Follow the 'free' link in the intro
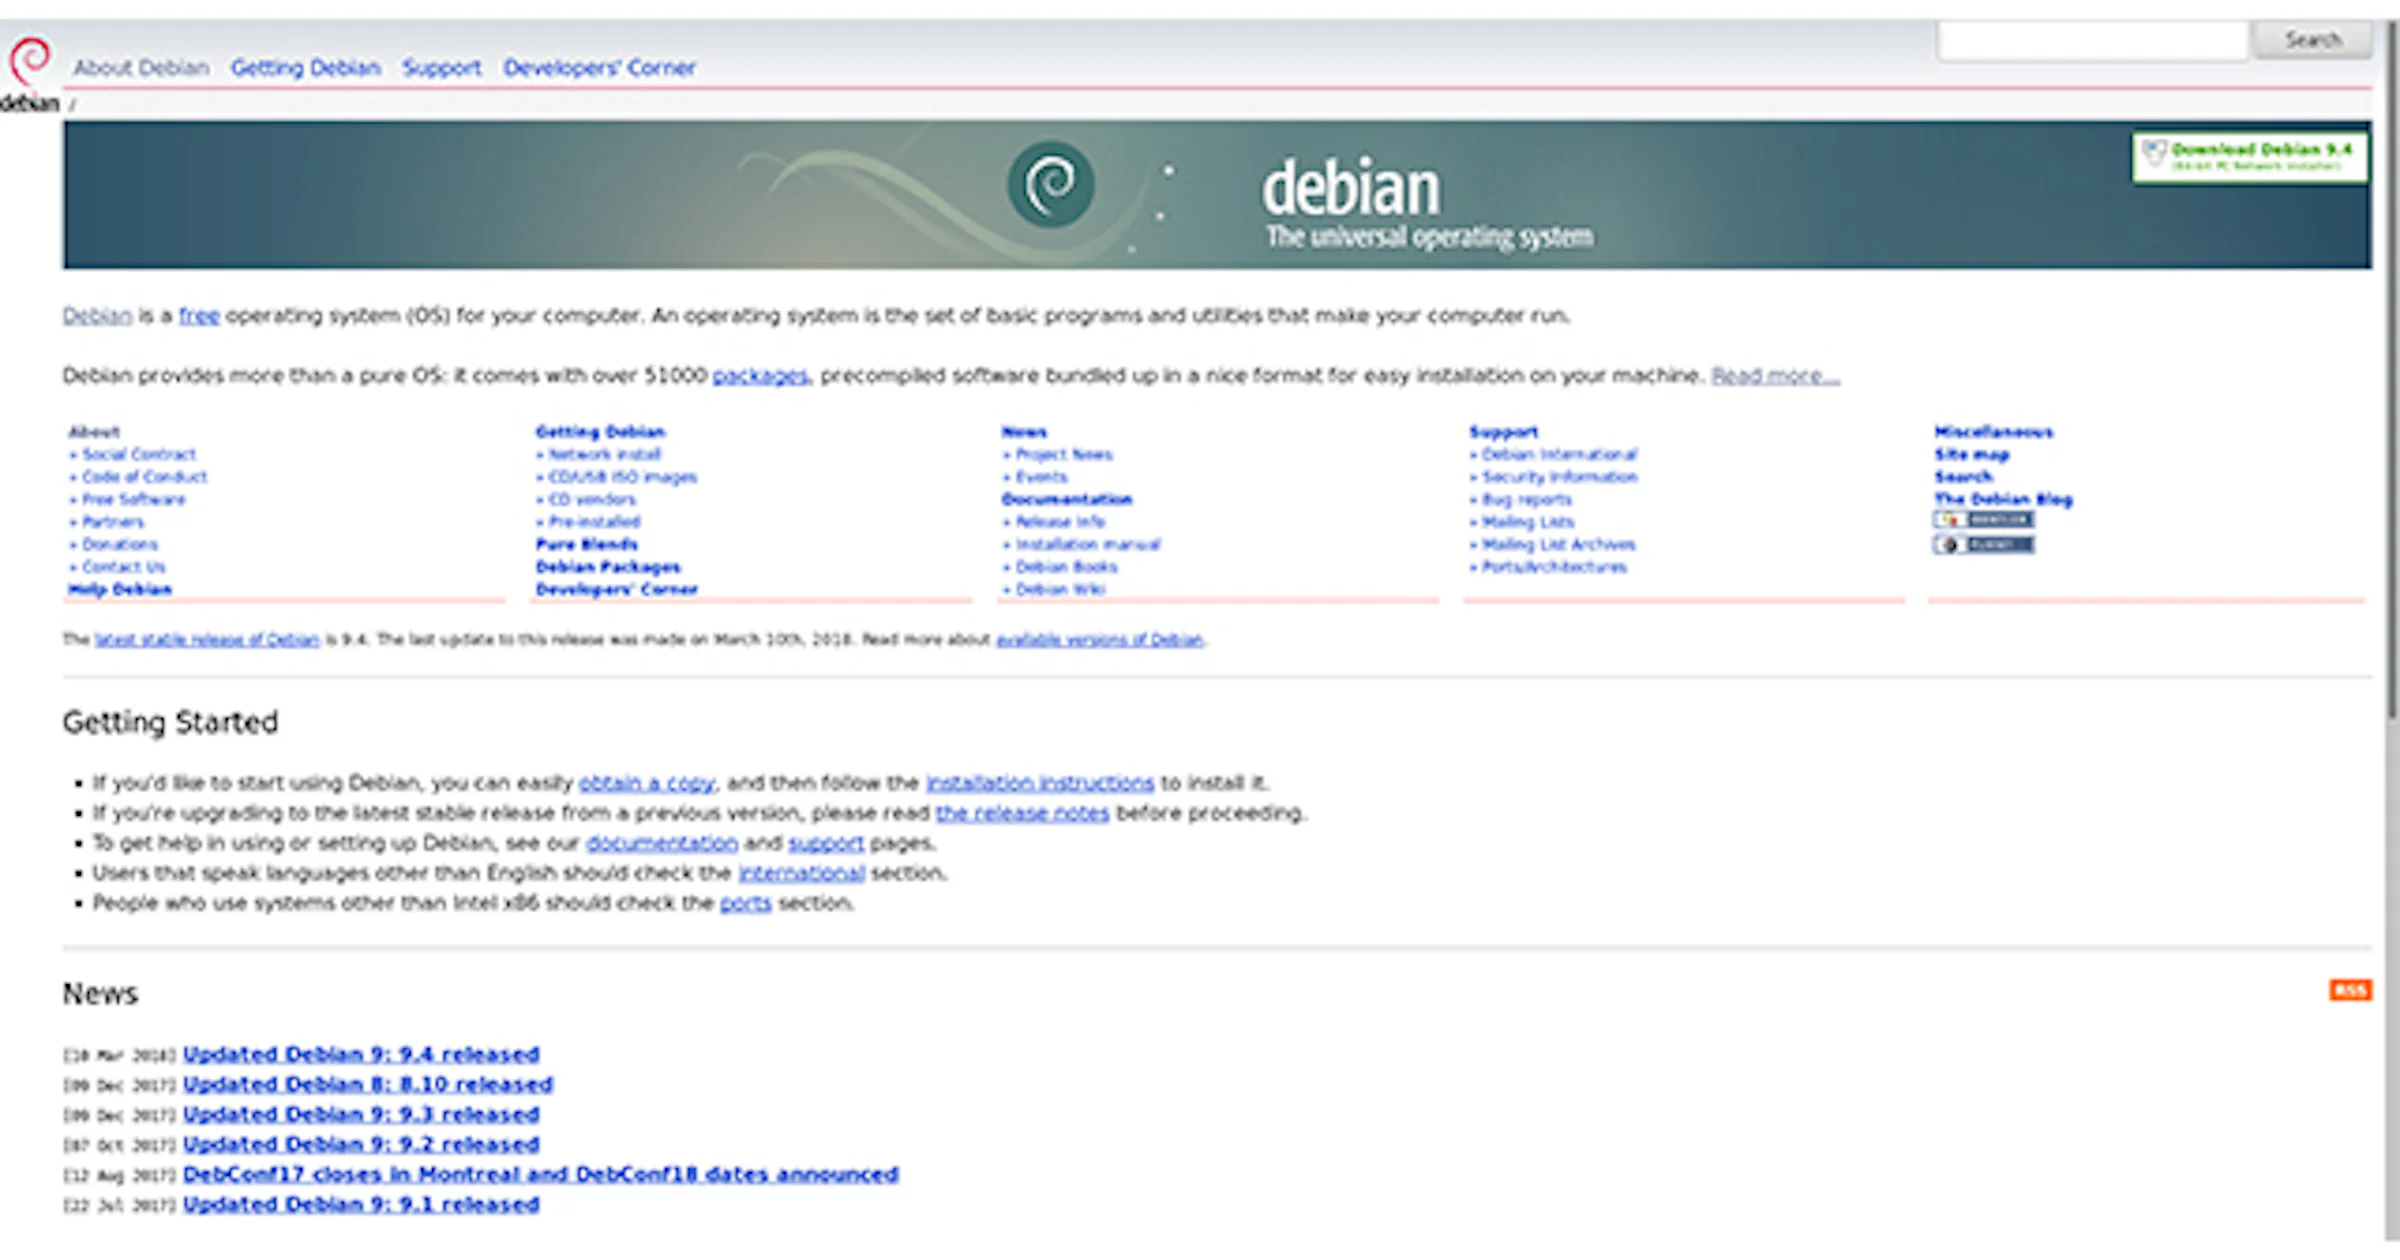This screenshot has width=2400, height=1260. coord(199,316)
